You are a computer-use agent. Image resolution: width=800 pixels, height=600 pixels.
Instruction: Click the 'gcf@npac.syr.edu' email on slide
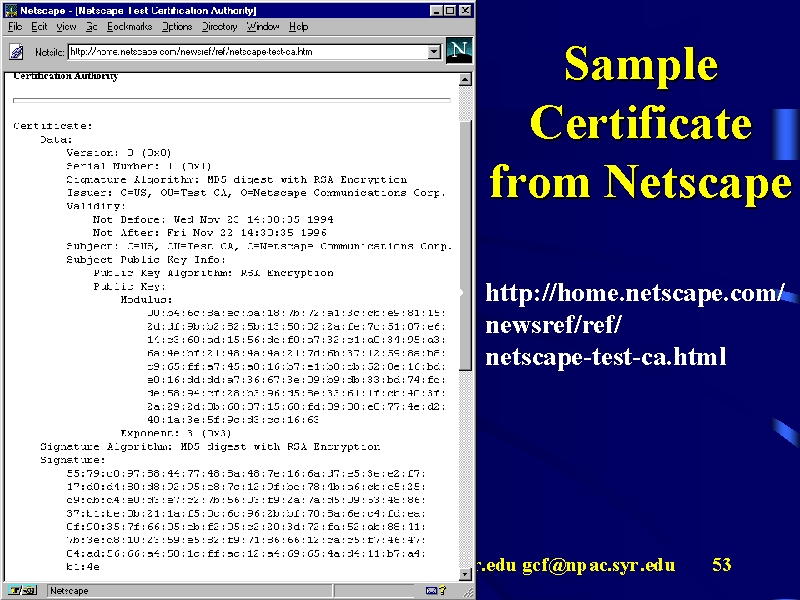[599, 565]
